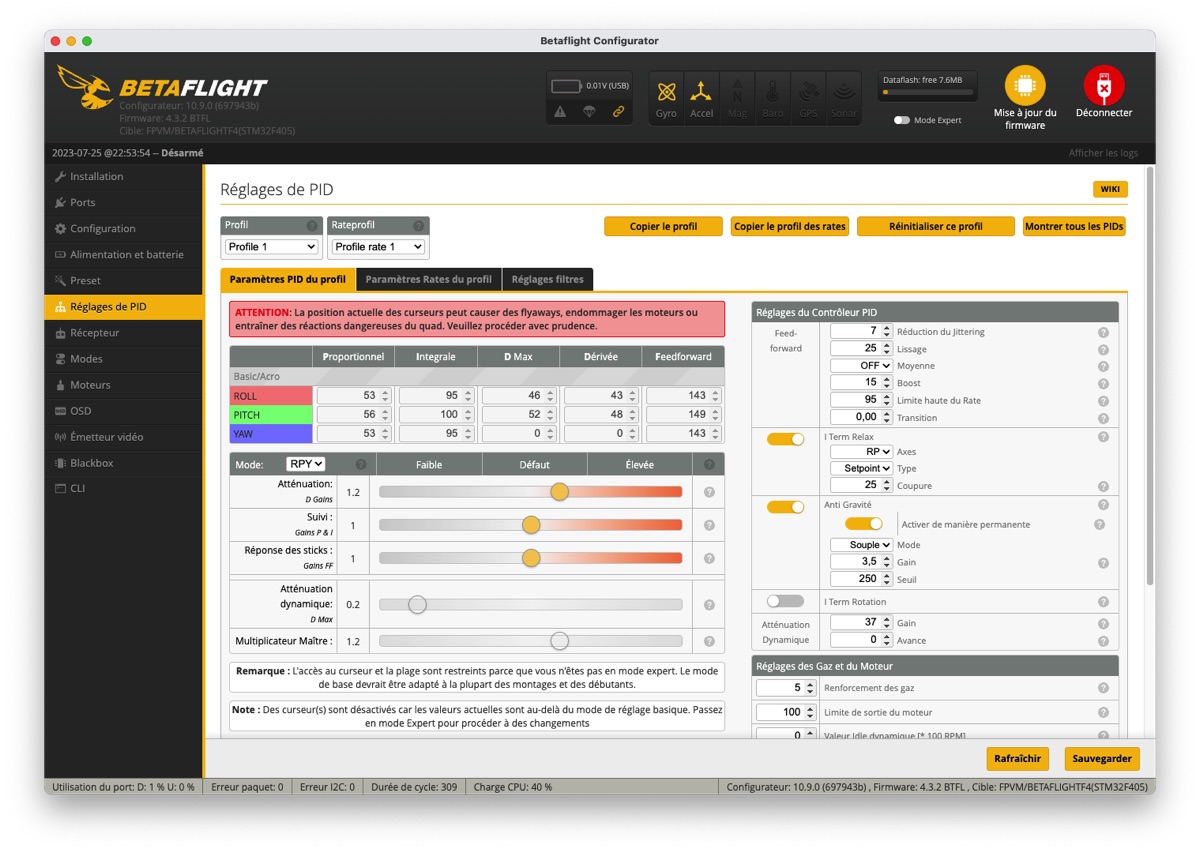1200x853 pixels.
Task: Click the link status icon
Action: [x=618, y=112]
